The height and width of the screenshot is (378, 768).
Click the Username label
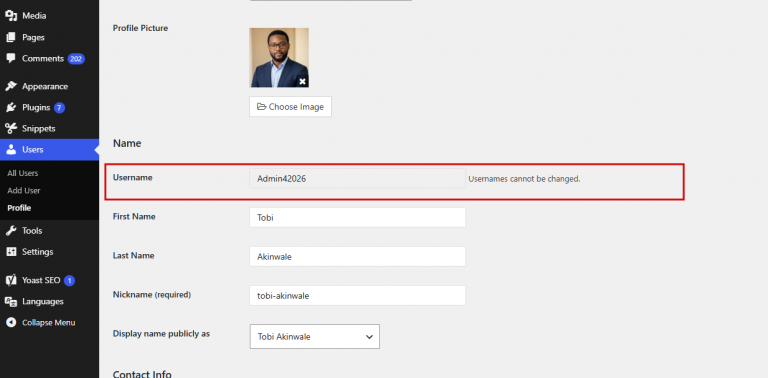(133, 178)
